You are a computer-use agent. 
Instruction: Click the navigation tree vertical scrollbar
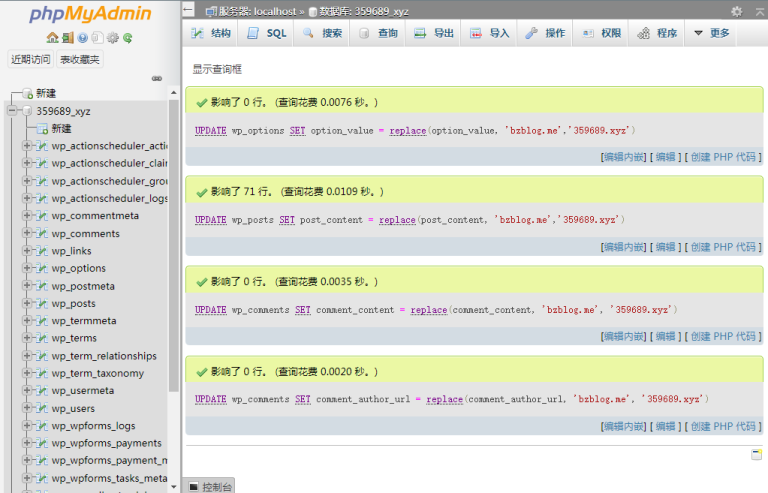[x=173, y=250]
